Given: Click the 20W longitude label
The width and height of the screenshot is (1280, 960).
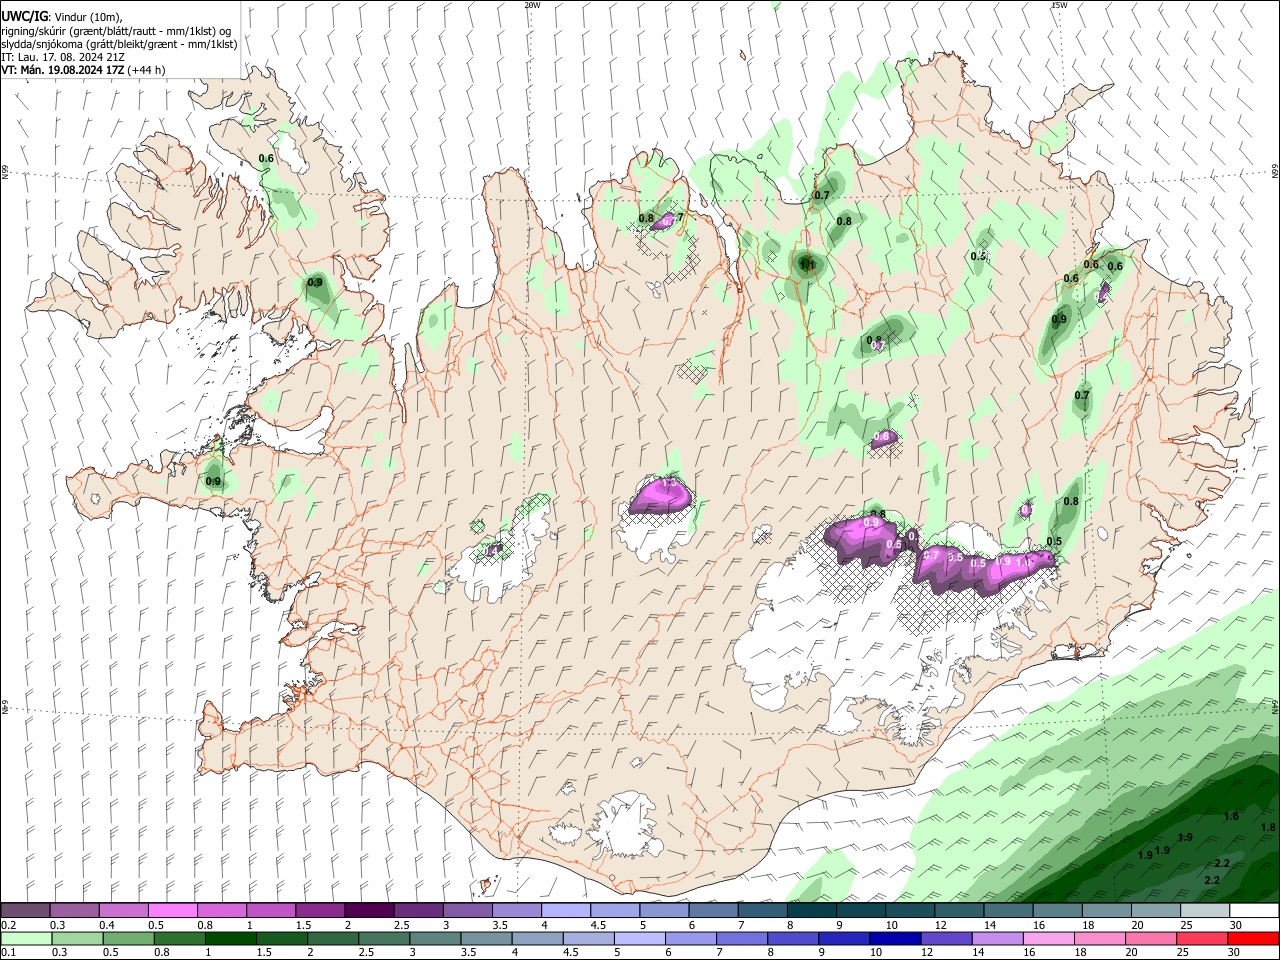Looking at the screenshot, I should [532, 5].
